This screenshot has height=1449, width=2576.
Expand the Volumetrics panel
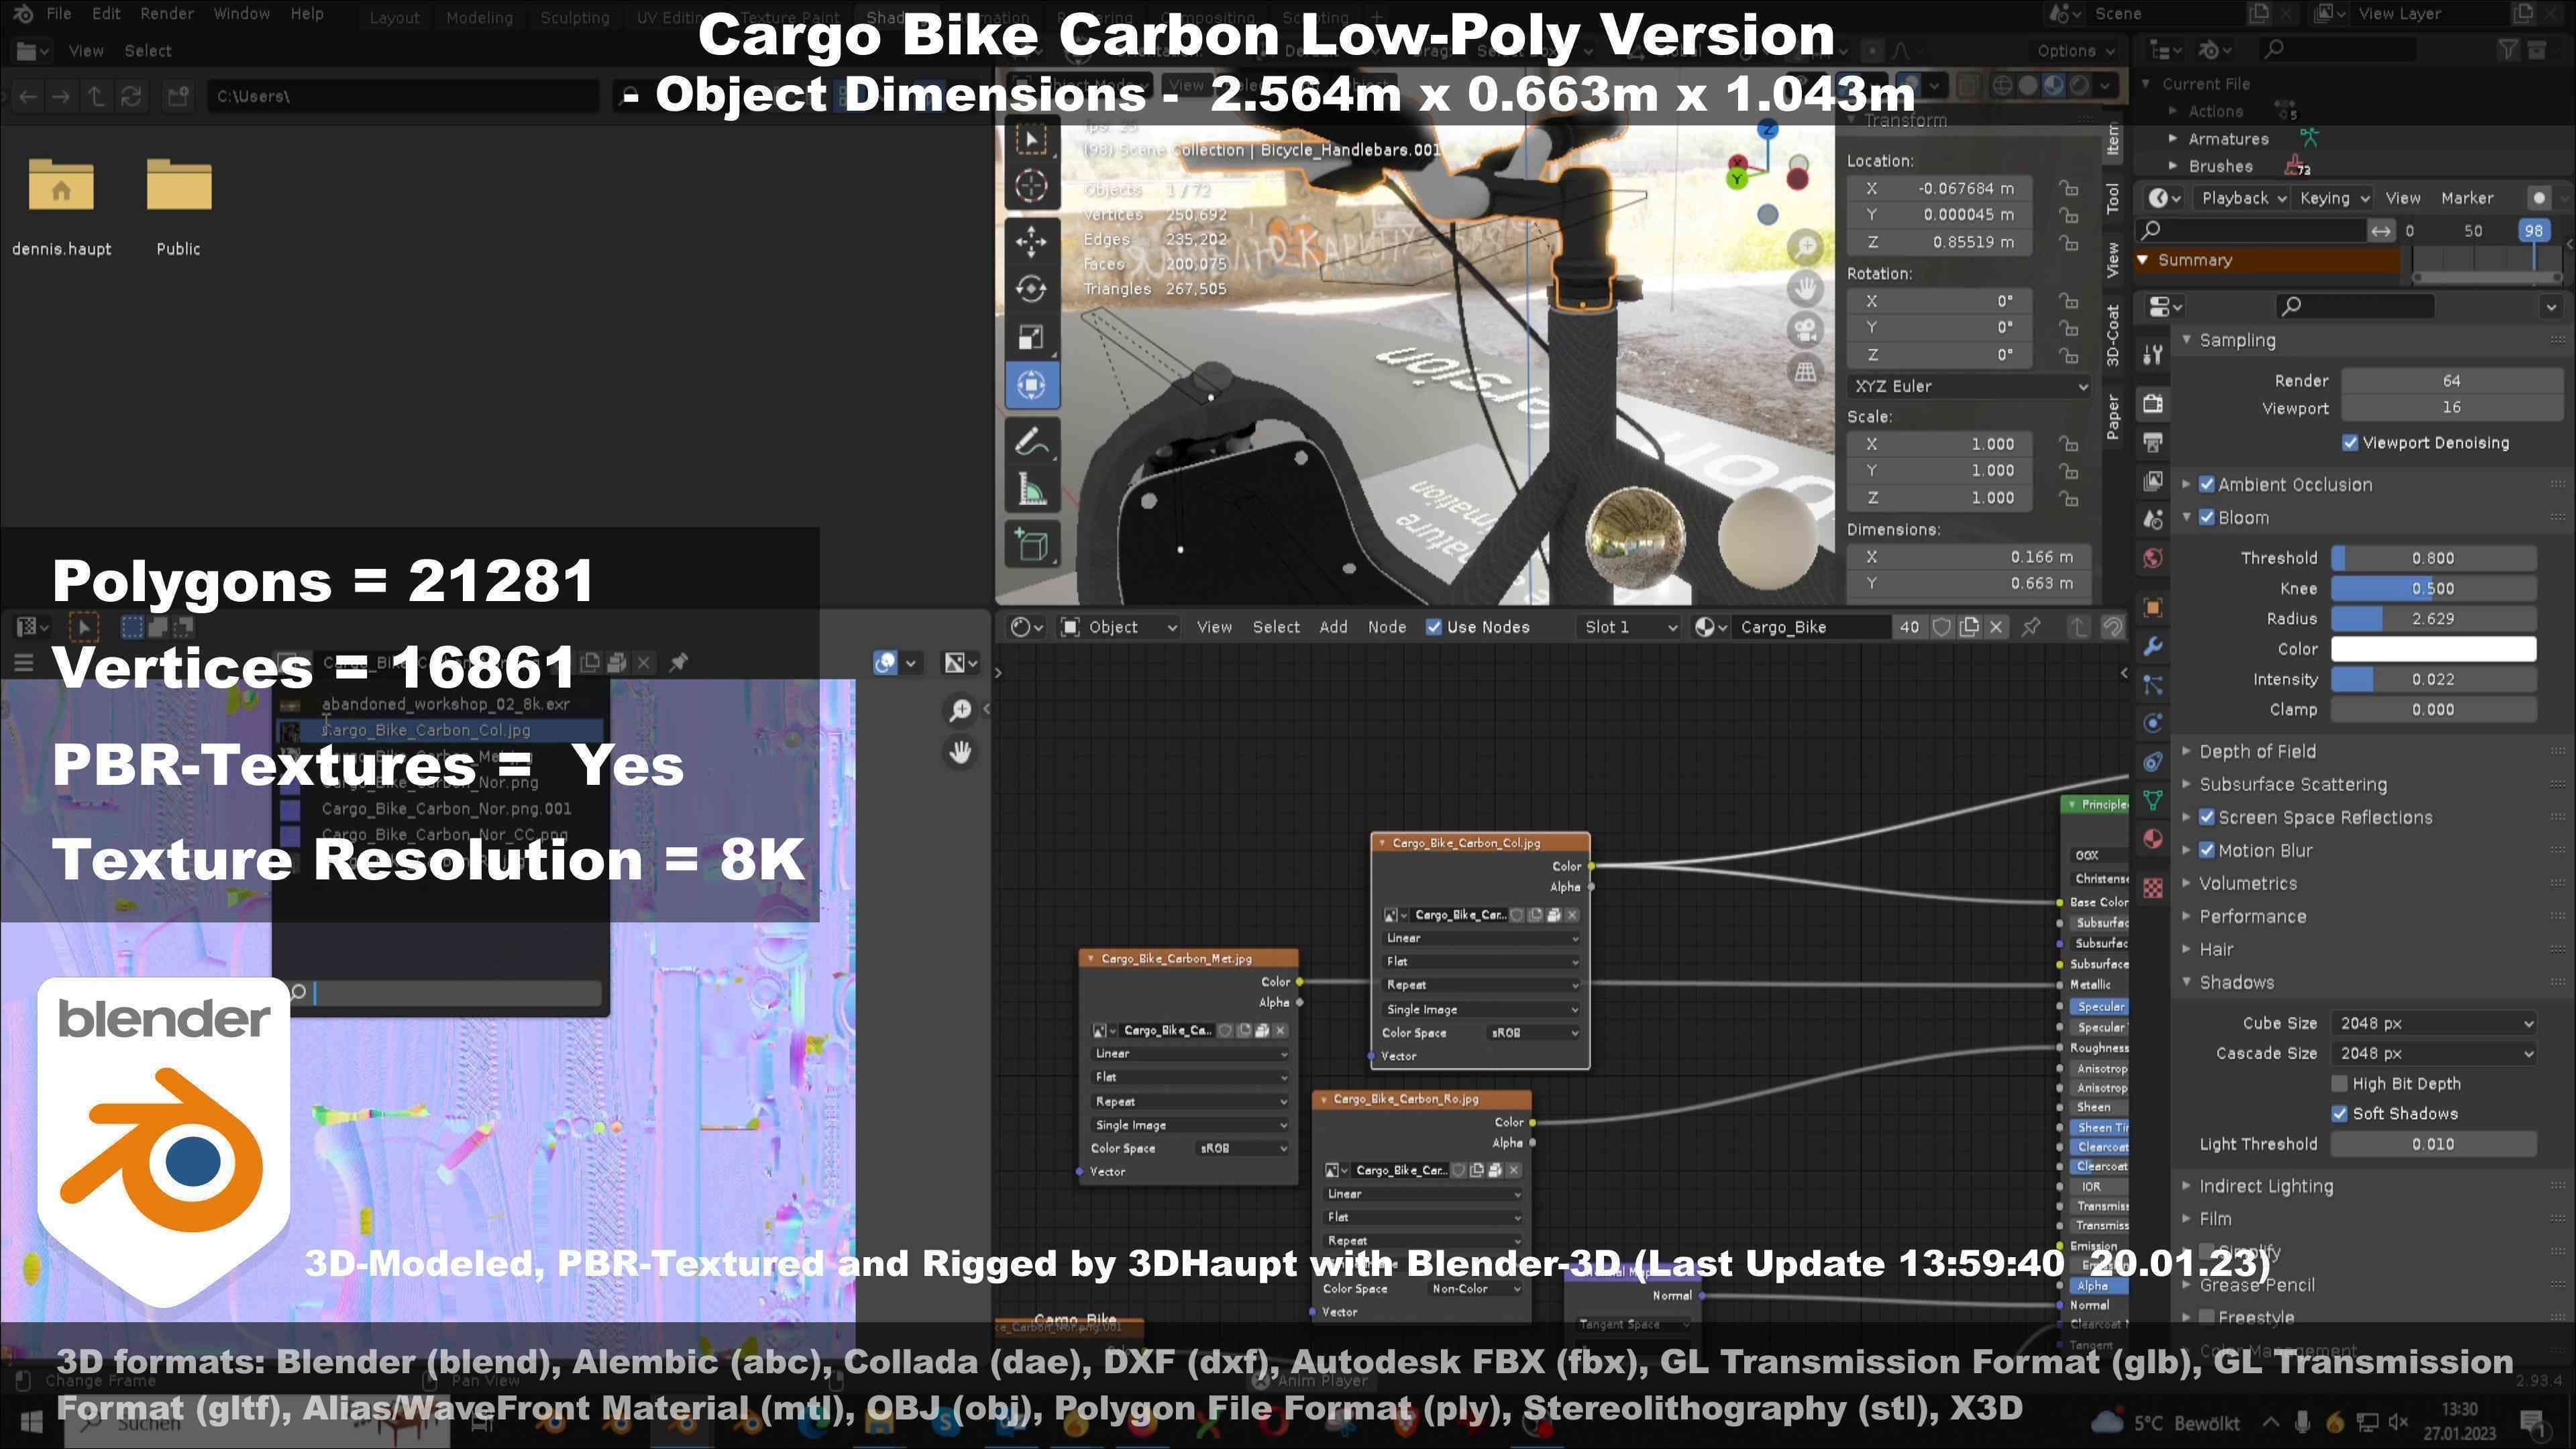(2247, 883)
